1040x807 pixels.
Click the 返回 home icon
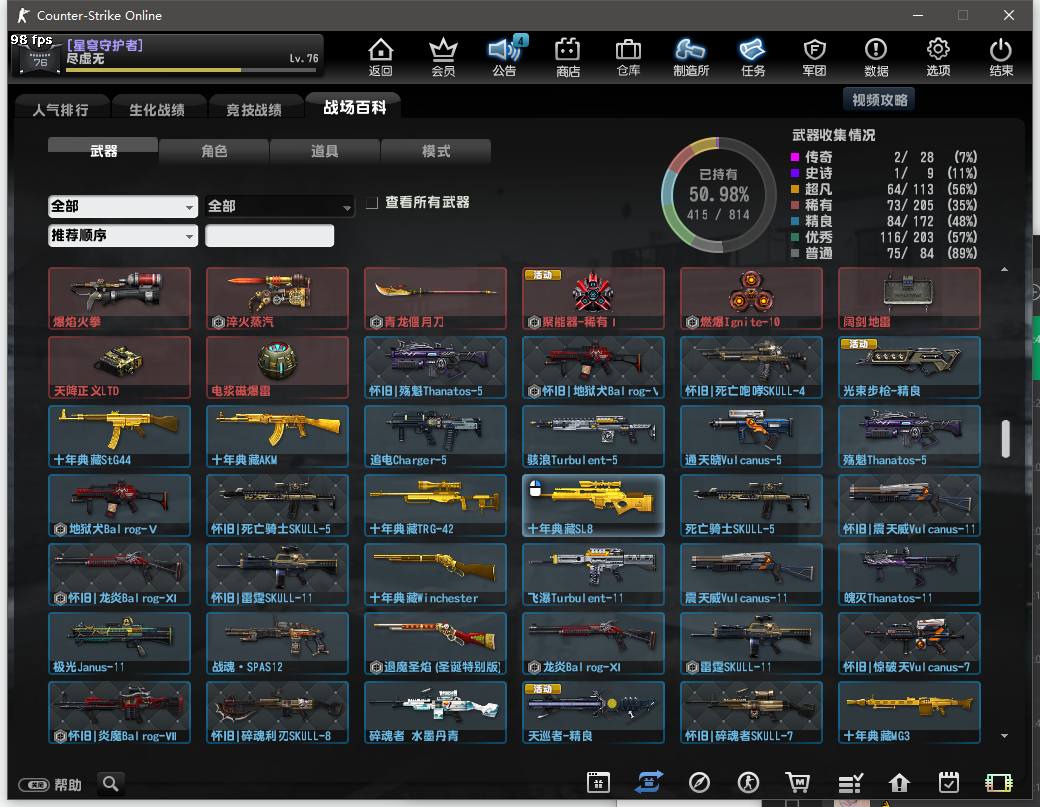click(381, 56)
